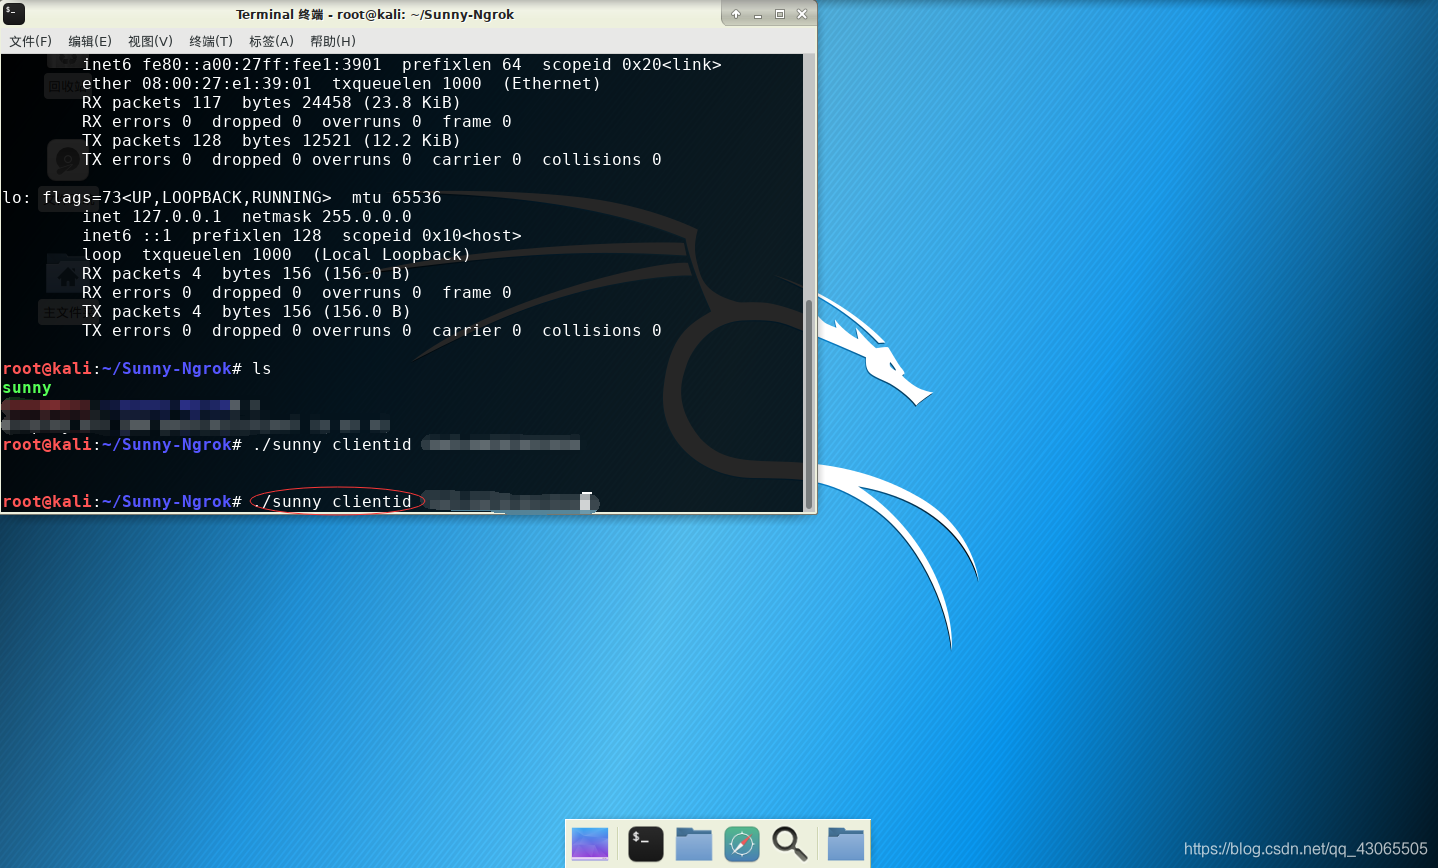Viewport: 1438px width, 868px height.
Task: Click 'flags=73<UP,LOOPBACK,RUNNING>' text
Action: (187, 198)
